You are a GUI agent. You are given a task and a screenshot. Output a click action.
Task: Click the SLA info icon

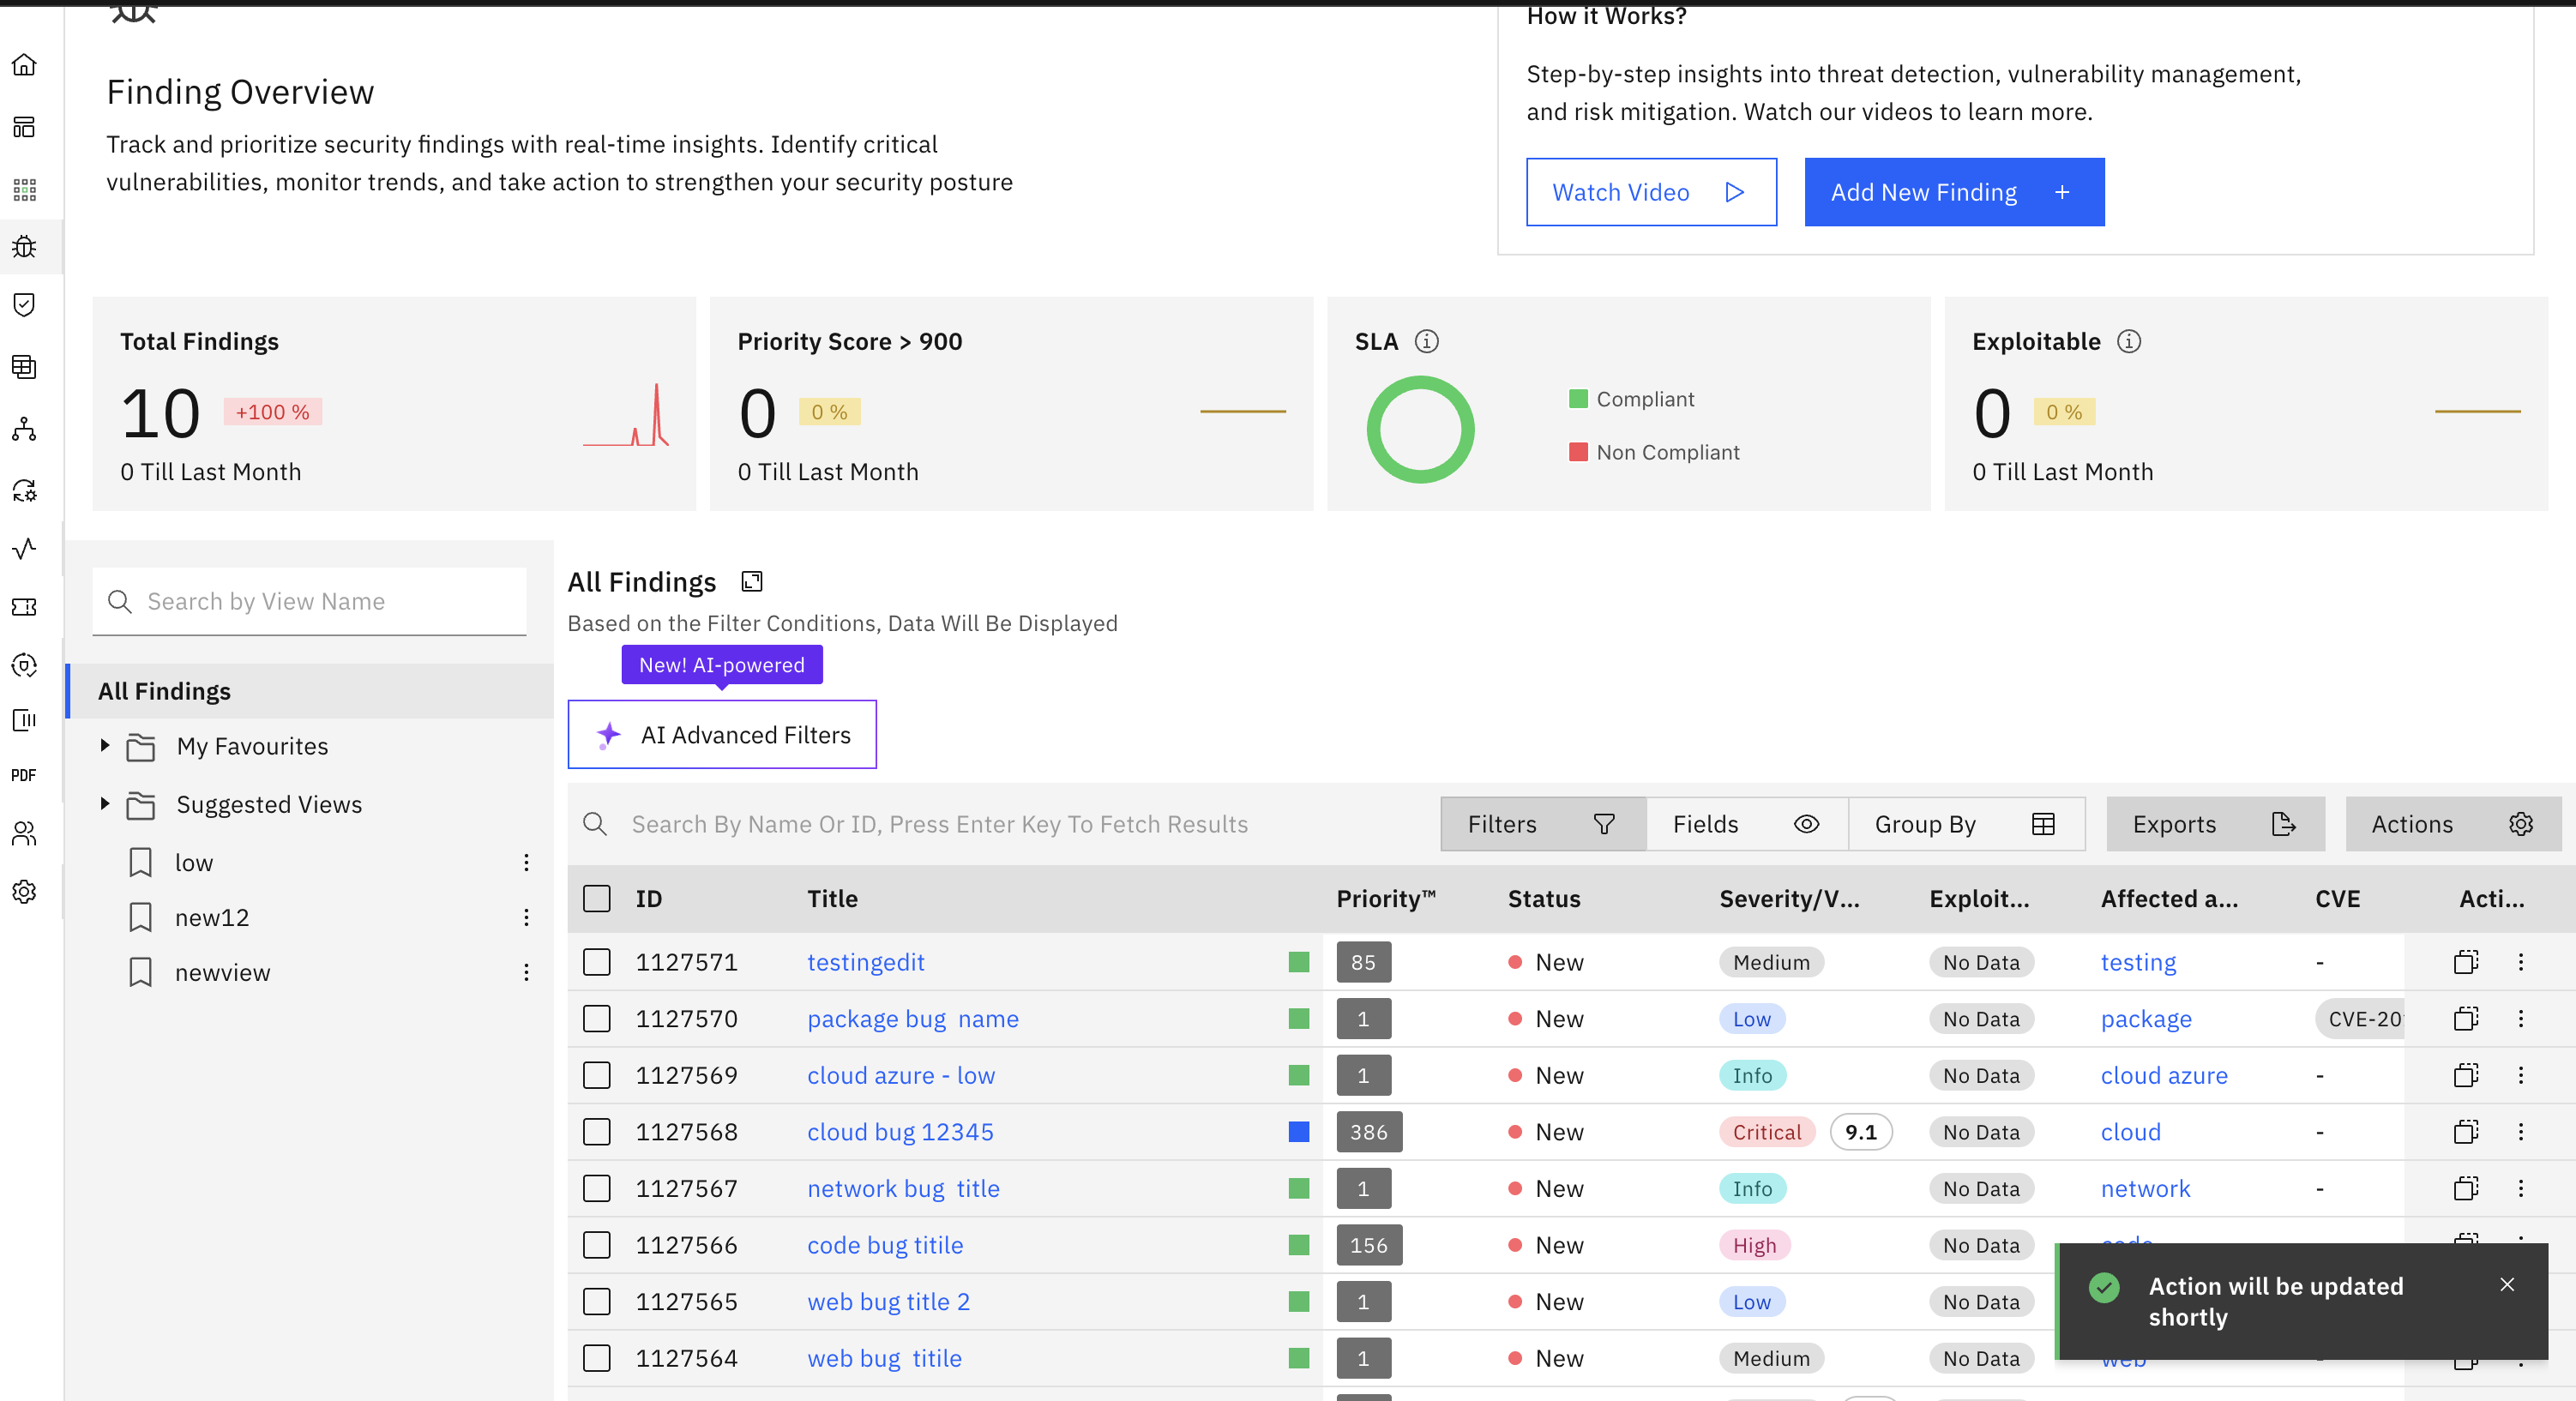coord(1426,342)
